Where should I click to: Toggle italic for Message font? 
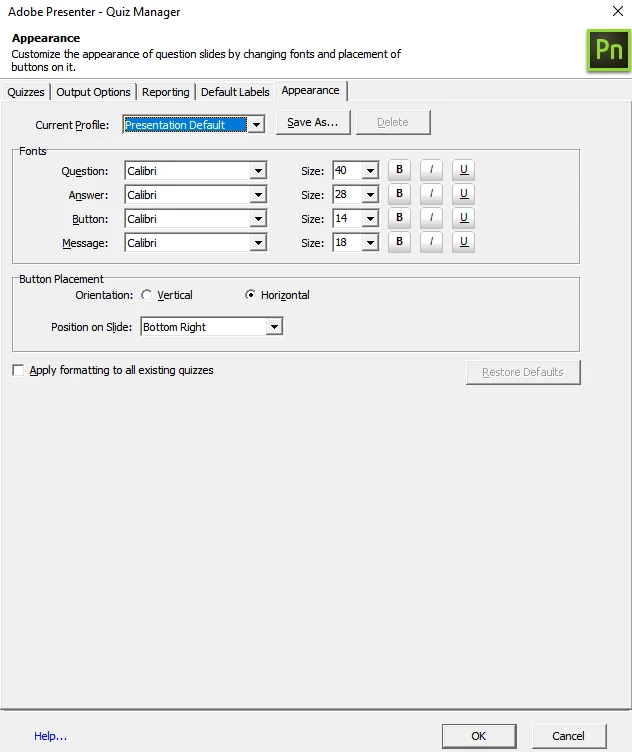(431, 242)
